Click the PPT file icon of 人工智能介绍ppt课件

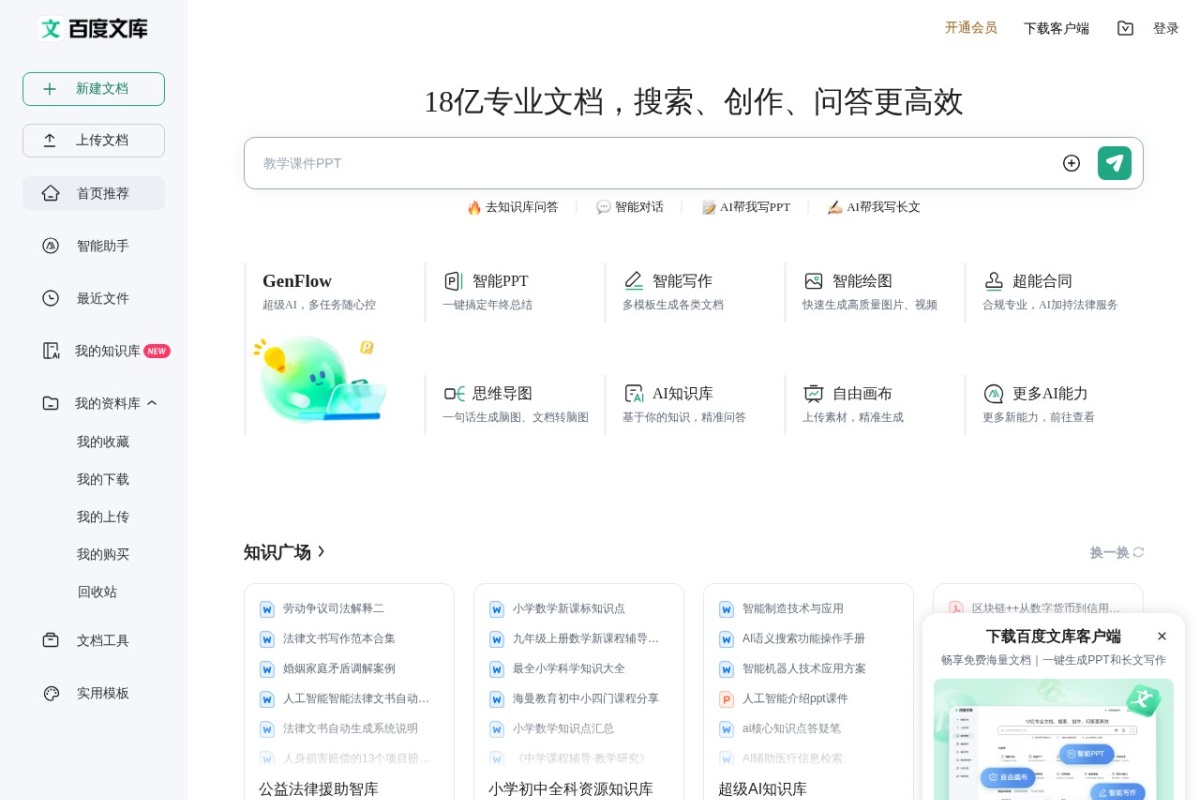click(726, 699)
